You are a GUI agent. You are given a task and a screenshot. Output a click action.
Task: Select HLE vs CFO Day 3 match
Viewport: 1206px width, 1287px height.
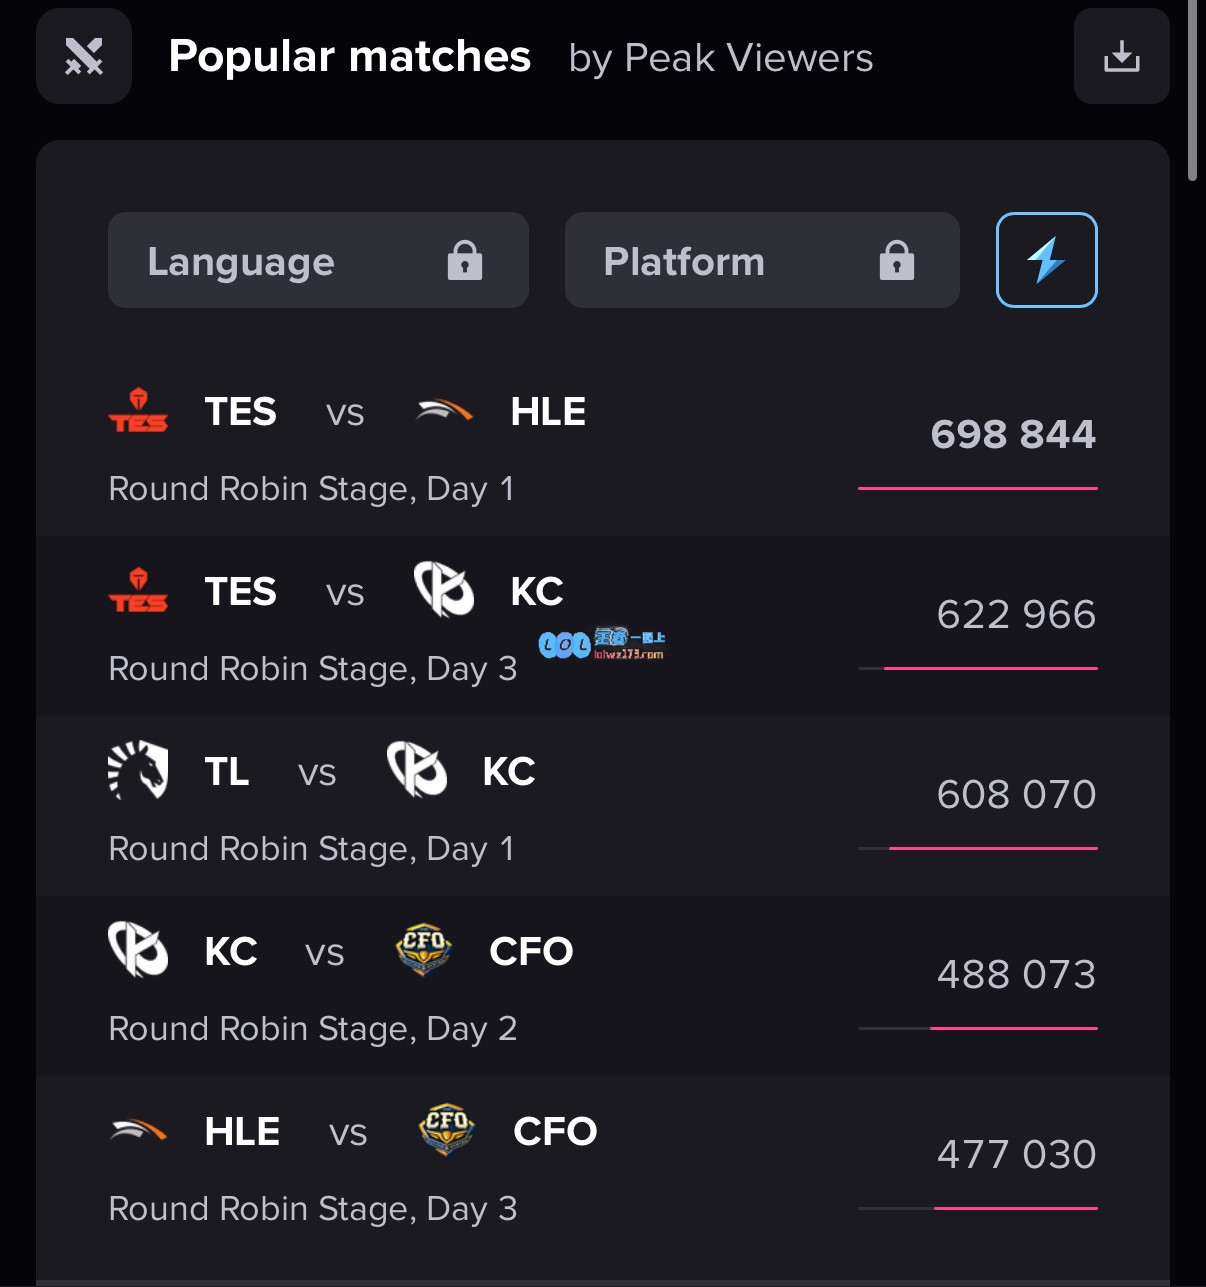tap(603, 1166)
